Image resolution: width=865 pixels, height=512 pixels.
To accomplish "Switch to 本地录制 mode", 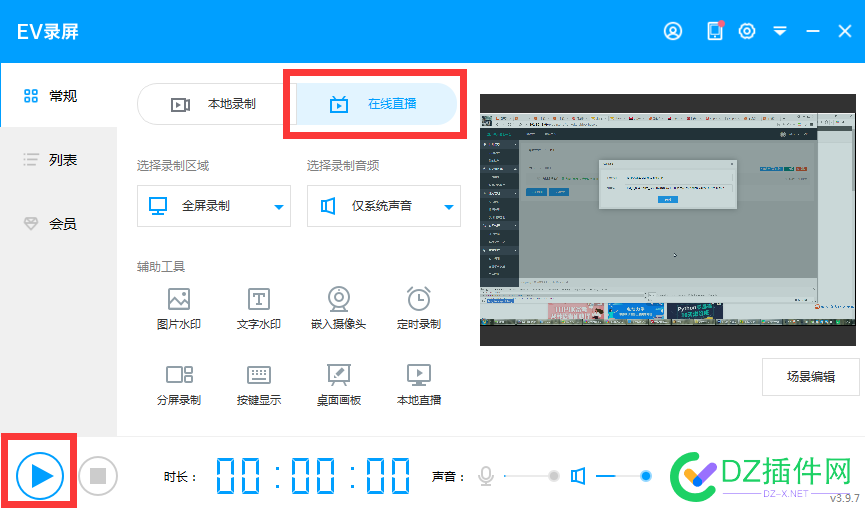I will tap(216, 104).
